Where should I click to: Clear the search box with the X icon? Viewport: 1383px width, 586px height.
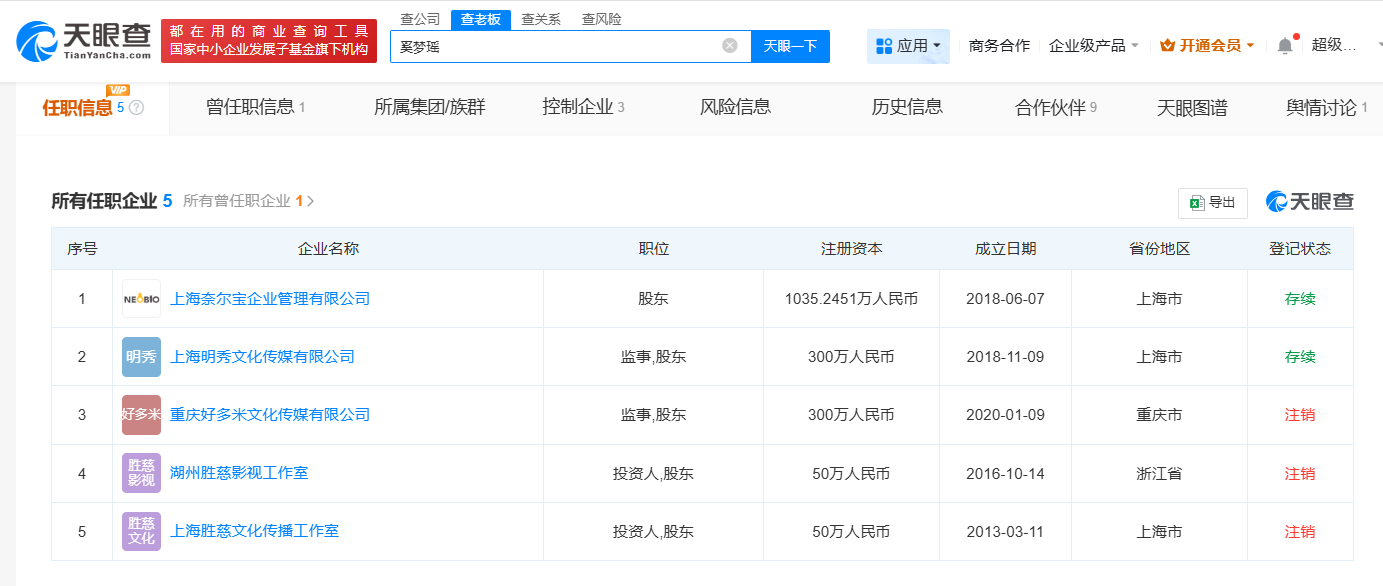(728, 46)
